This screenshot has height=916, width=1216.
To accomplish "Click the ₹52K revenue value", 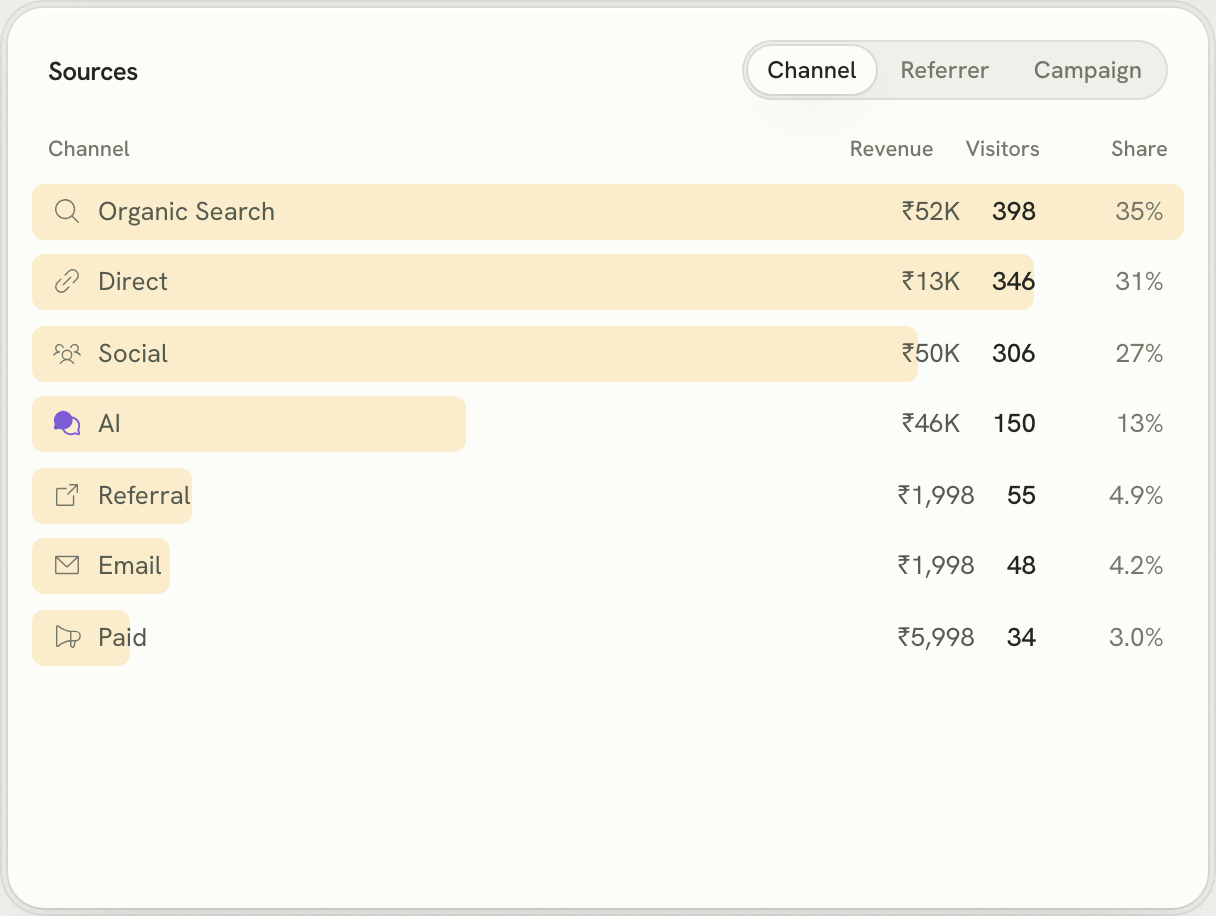I will coord(930,212).
